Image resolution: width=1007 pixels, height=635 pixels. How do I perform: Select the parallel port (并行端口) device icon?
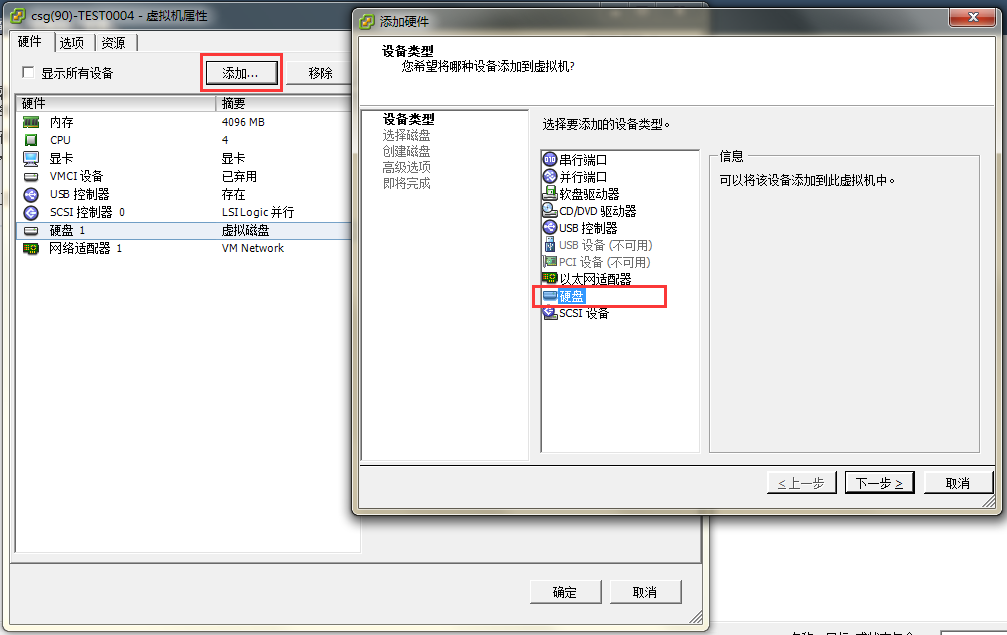tap(550, 177)
